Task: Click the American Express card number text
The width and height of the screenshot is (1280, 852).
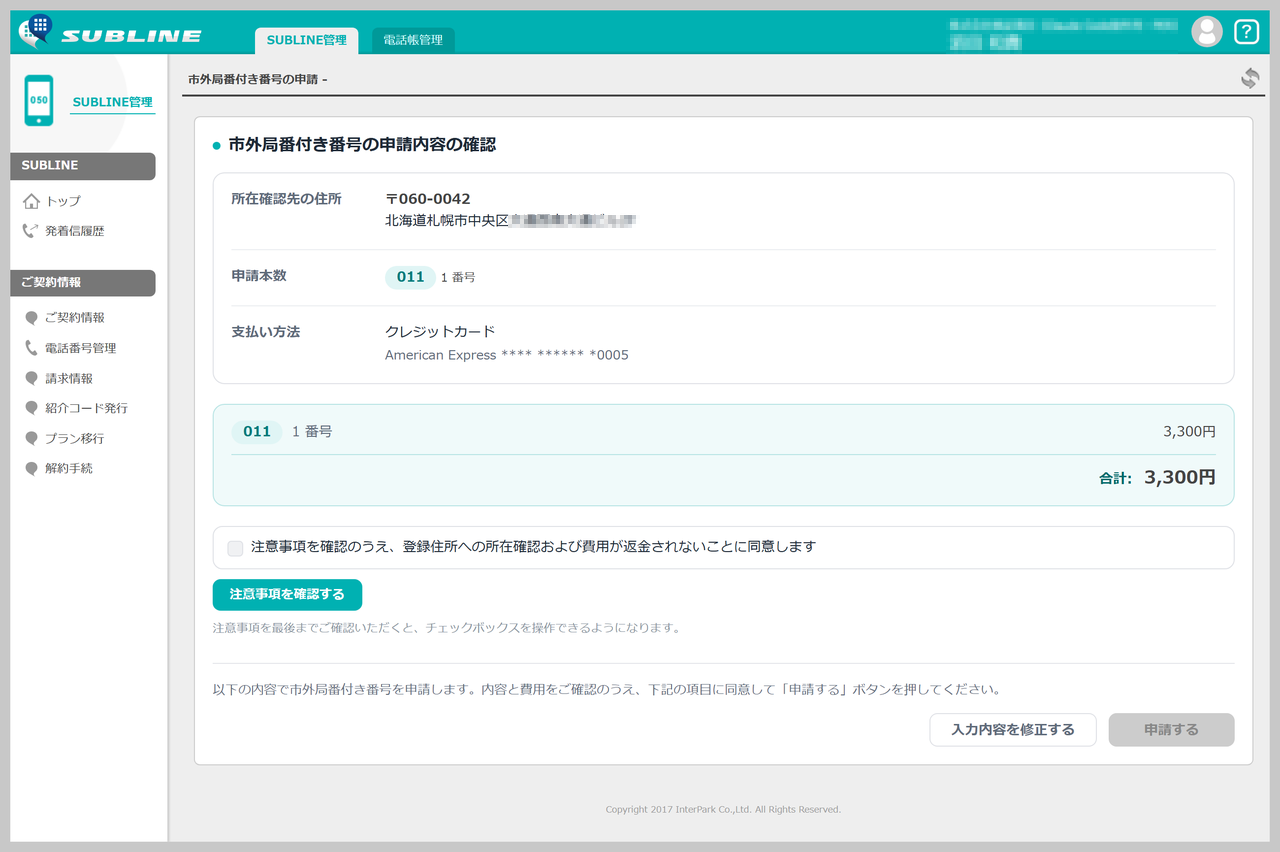Action: [507, 355]
